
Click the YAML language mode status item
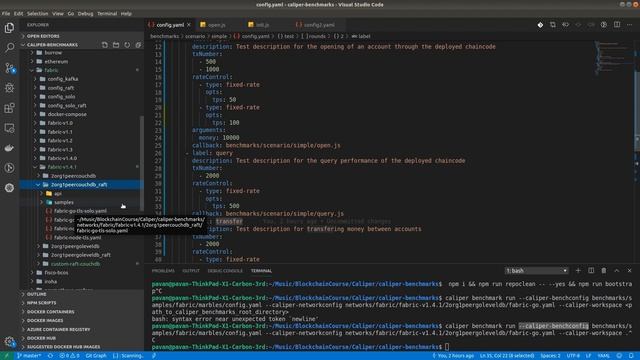[x=603, y=356]
